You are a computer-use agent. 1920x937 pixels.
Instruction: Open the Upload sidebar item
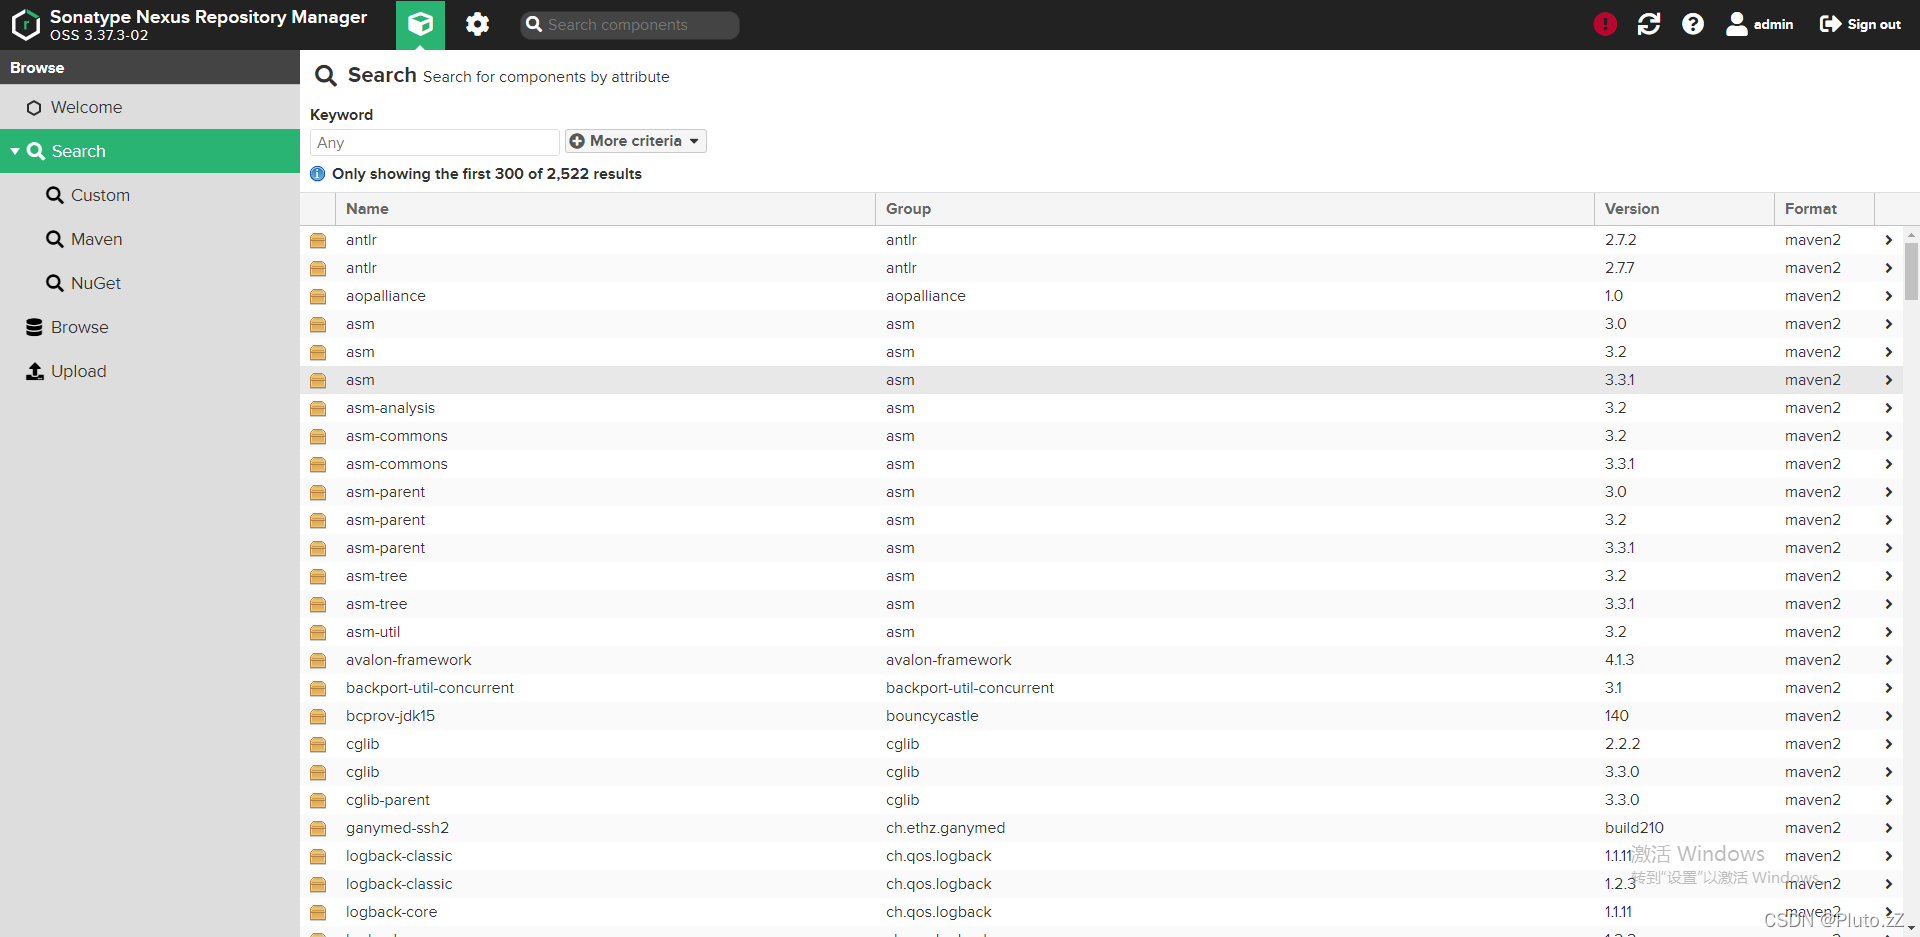pyautogui.click(x=150, y=371)
